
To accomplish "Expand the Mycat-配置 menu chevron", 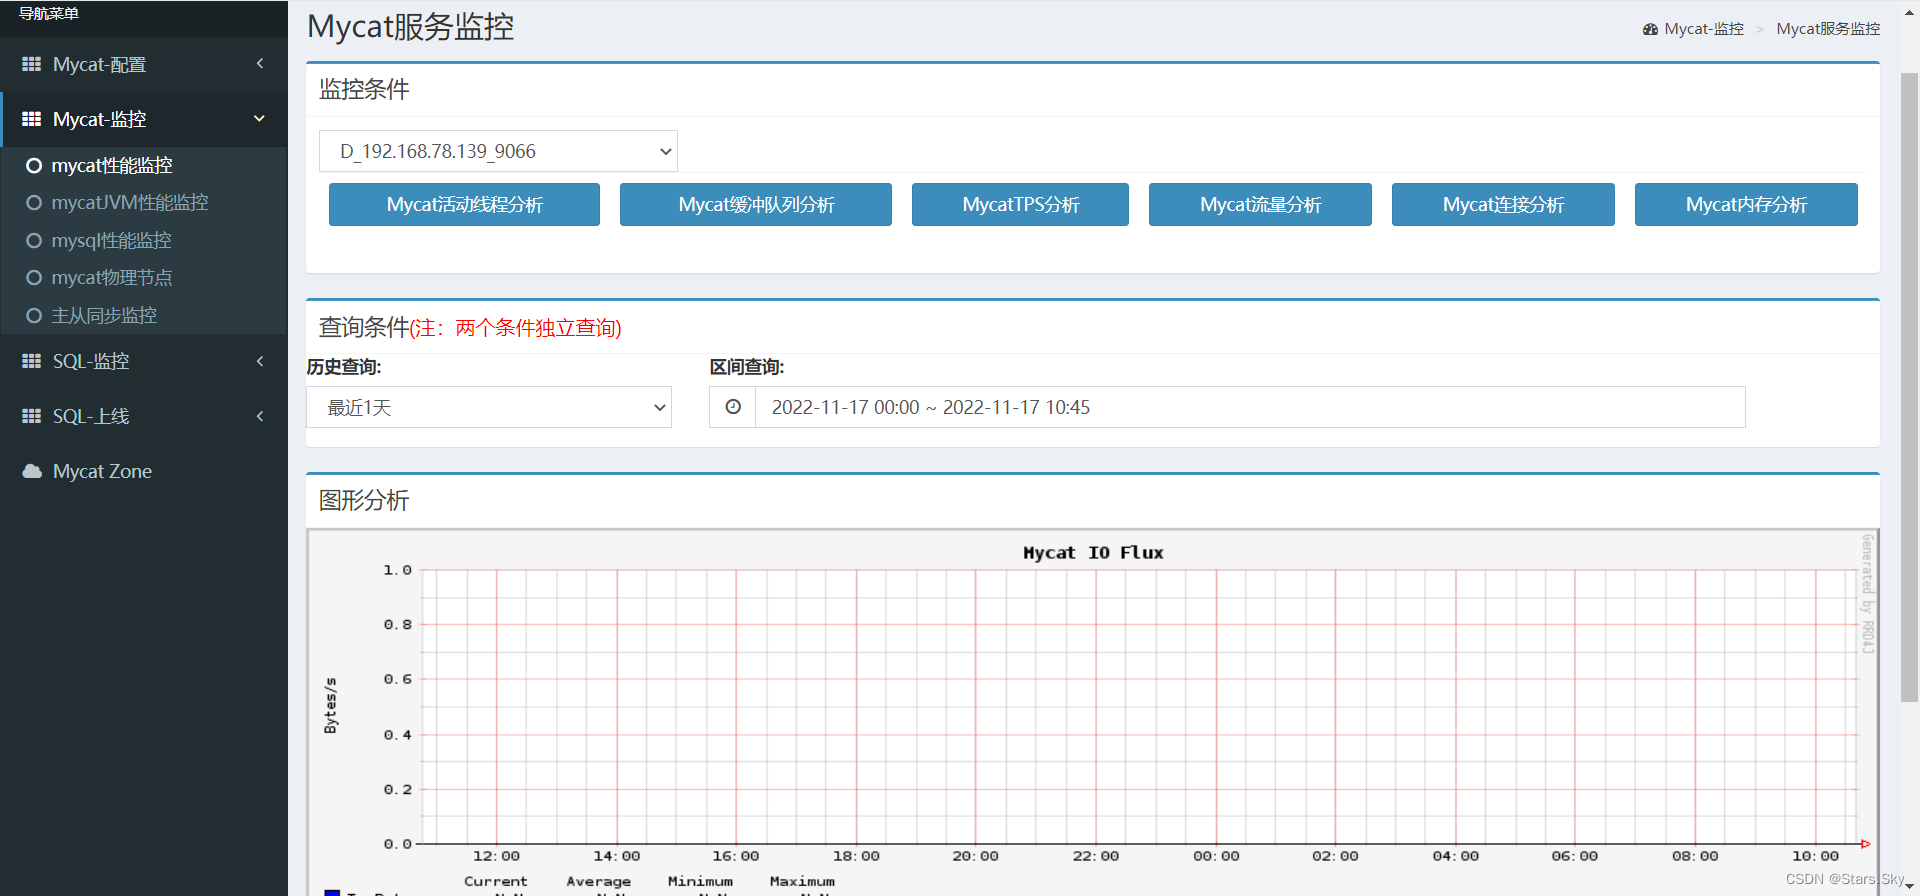I will click(260, 64).
